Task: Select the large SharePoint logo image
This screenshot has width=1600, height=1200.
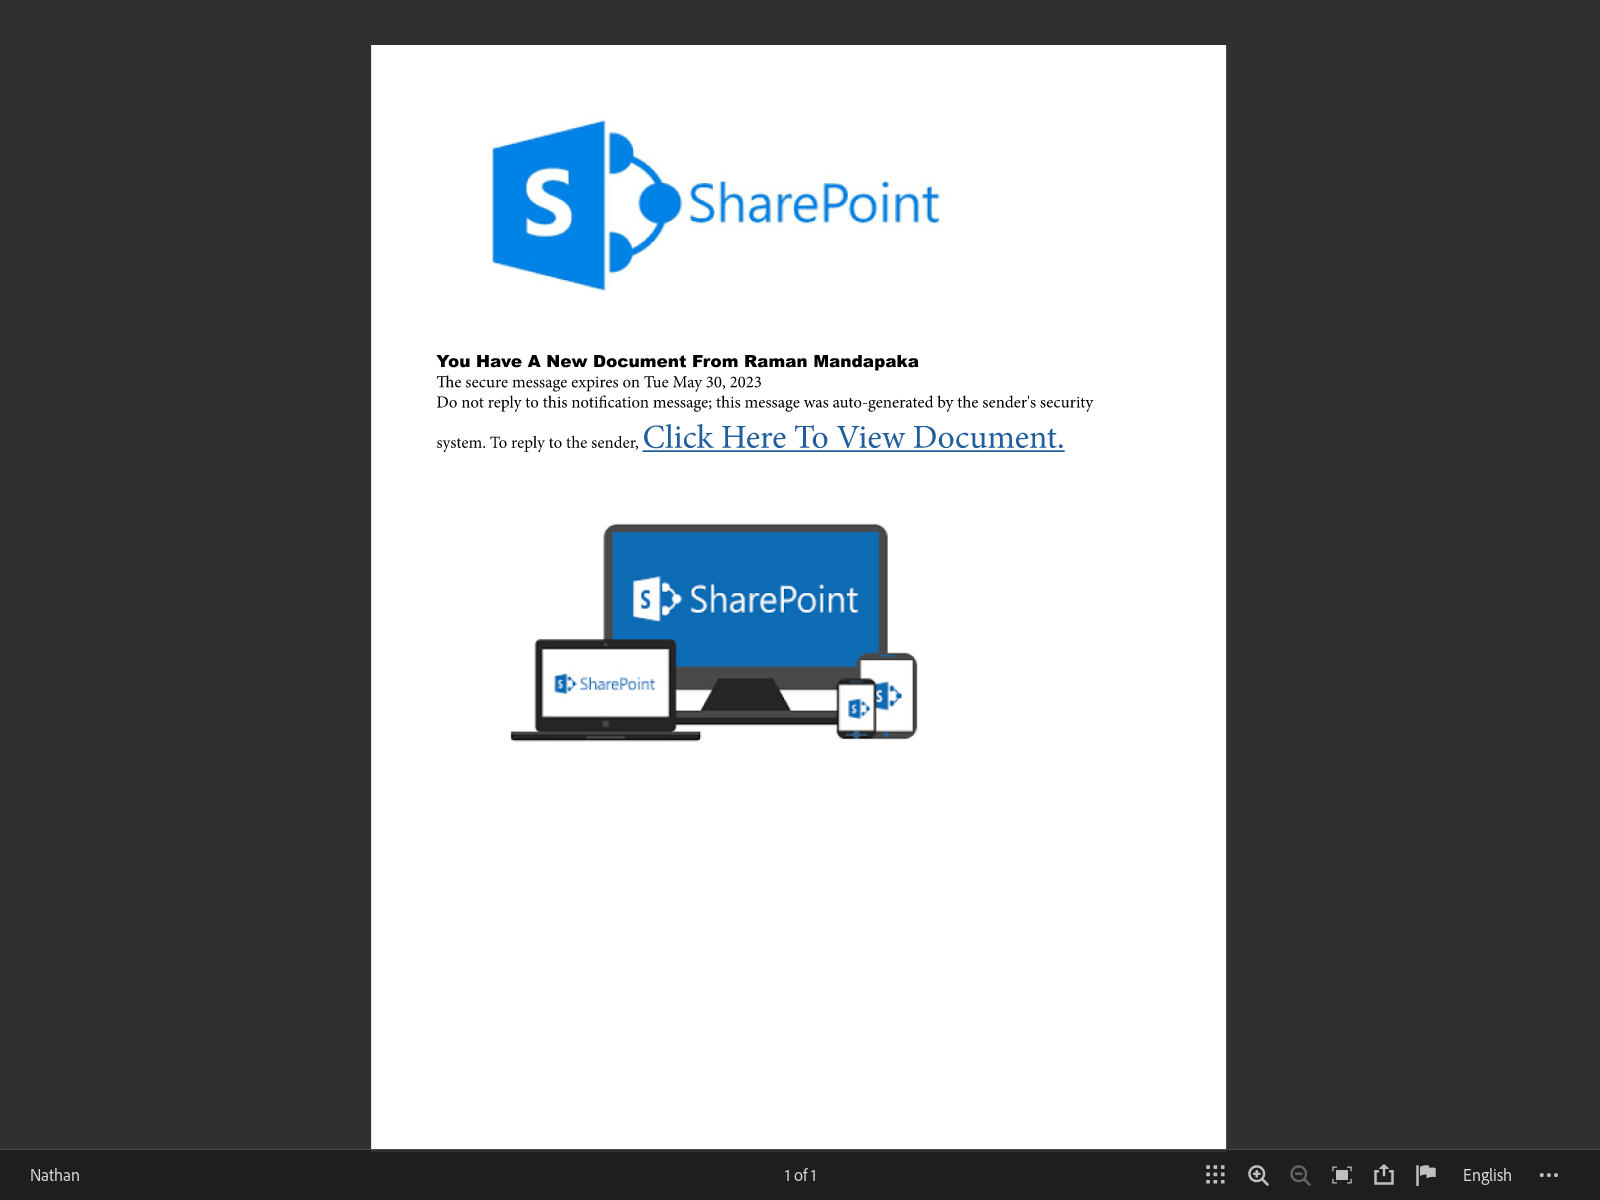Action: click(x=716, y=205)
